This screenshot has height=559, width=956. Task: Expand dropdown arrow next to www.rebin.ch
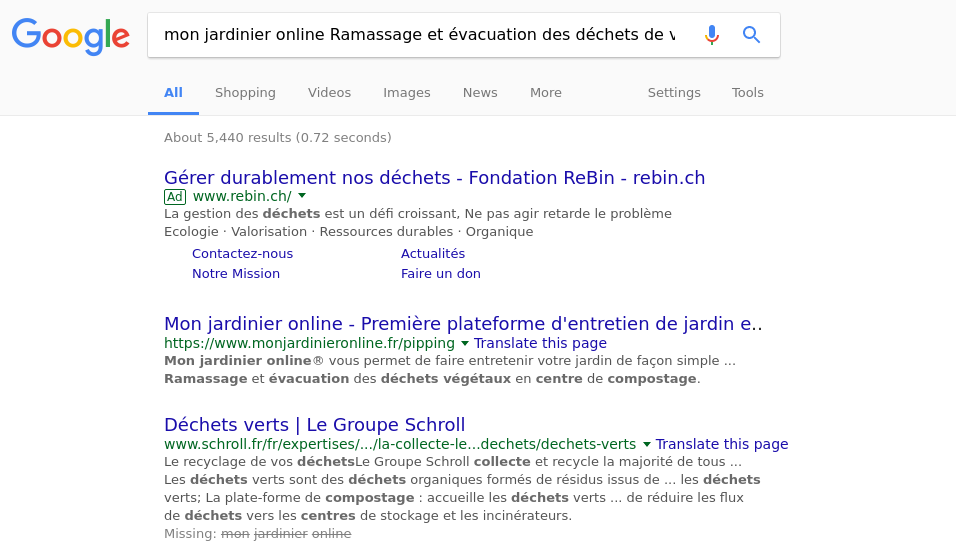pos(302,196)
